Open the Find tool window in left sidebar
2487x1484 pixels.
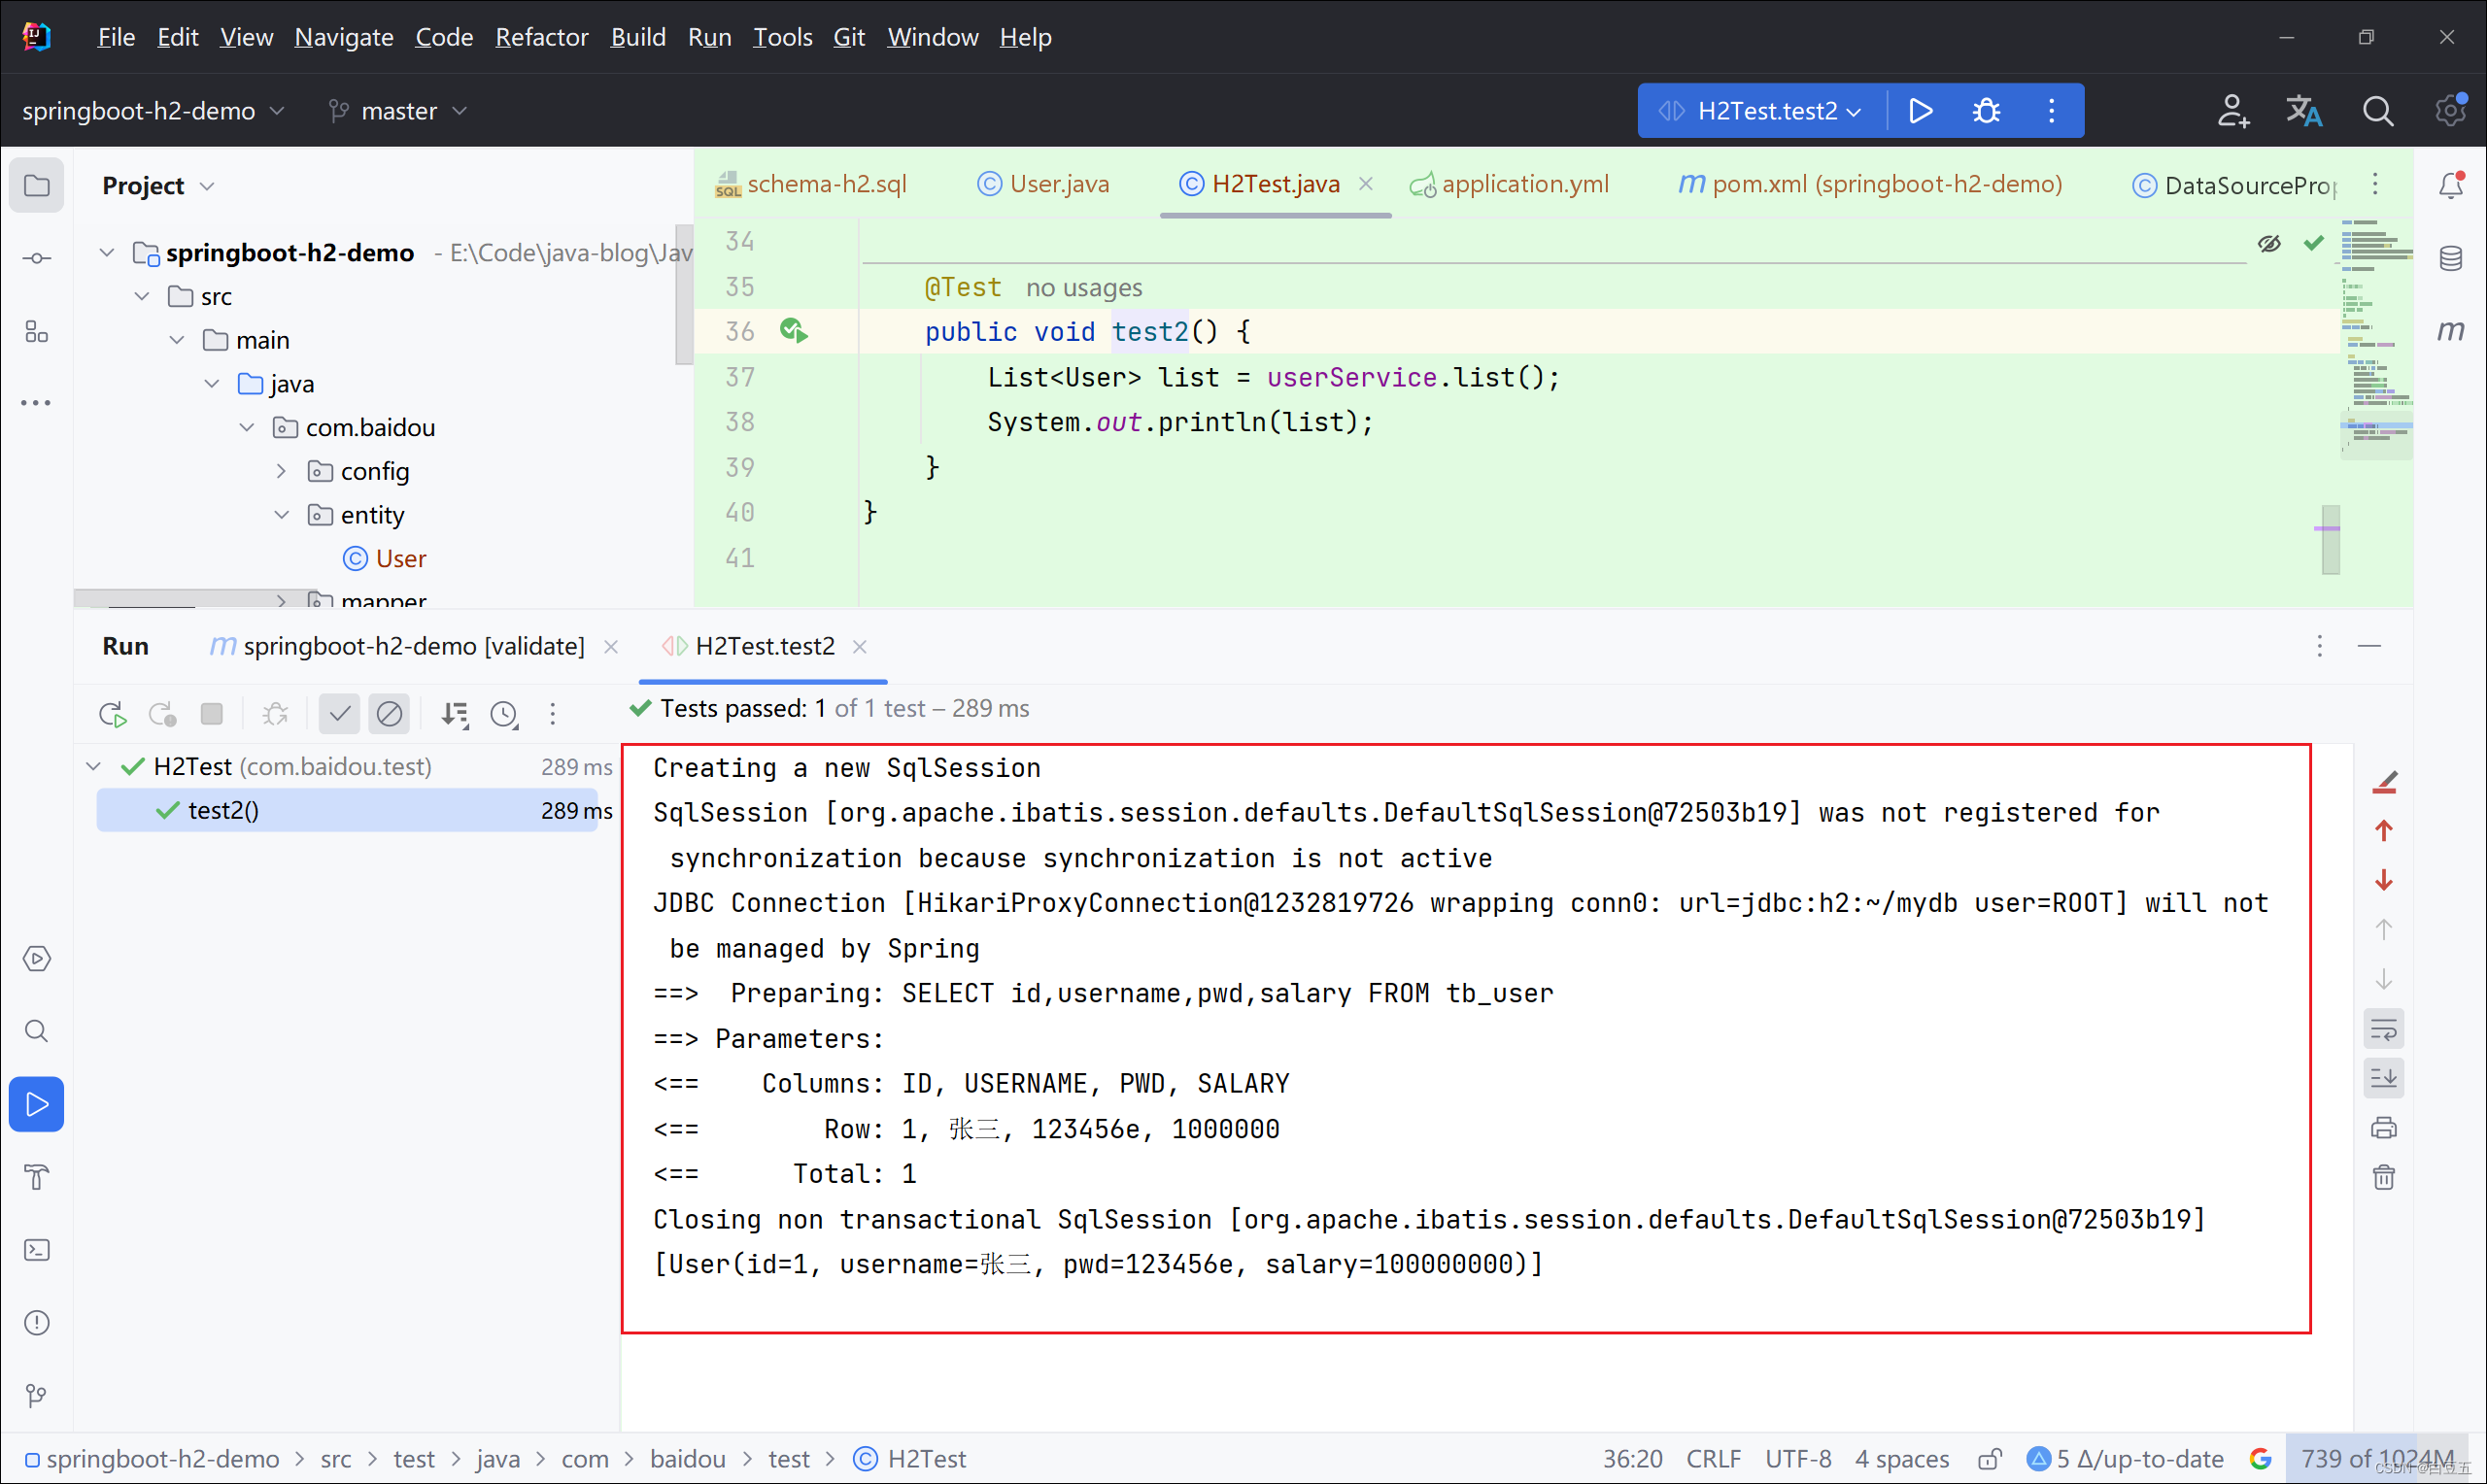36,1031
